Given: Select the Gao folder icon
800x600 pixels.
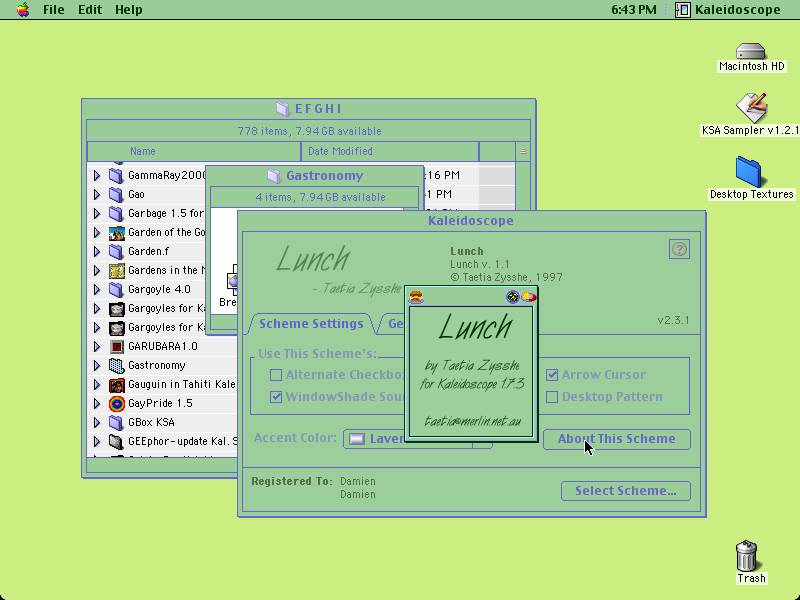Looking at the screenshot, I should [x=116, y=194].
